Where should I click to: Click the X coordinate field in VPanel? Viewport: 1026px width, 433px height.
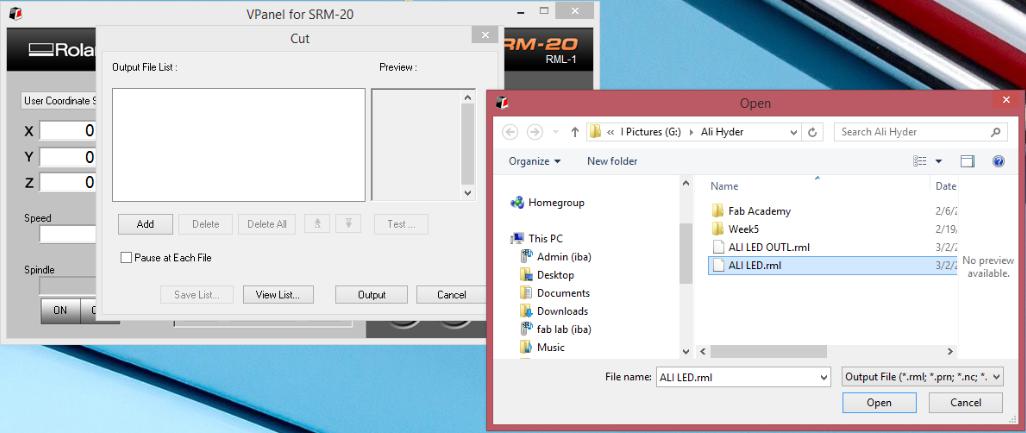[67, 131]
